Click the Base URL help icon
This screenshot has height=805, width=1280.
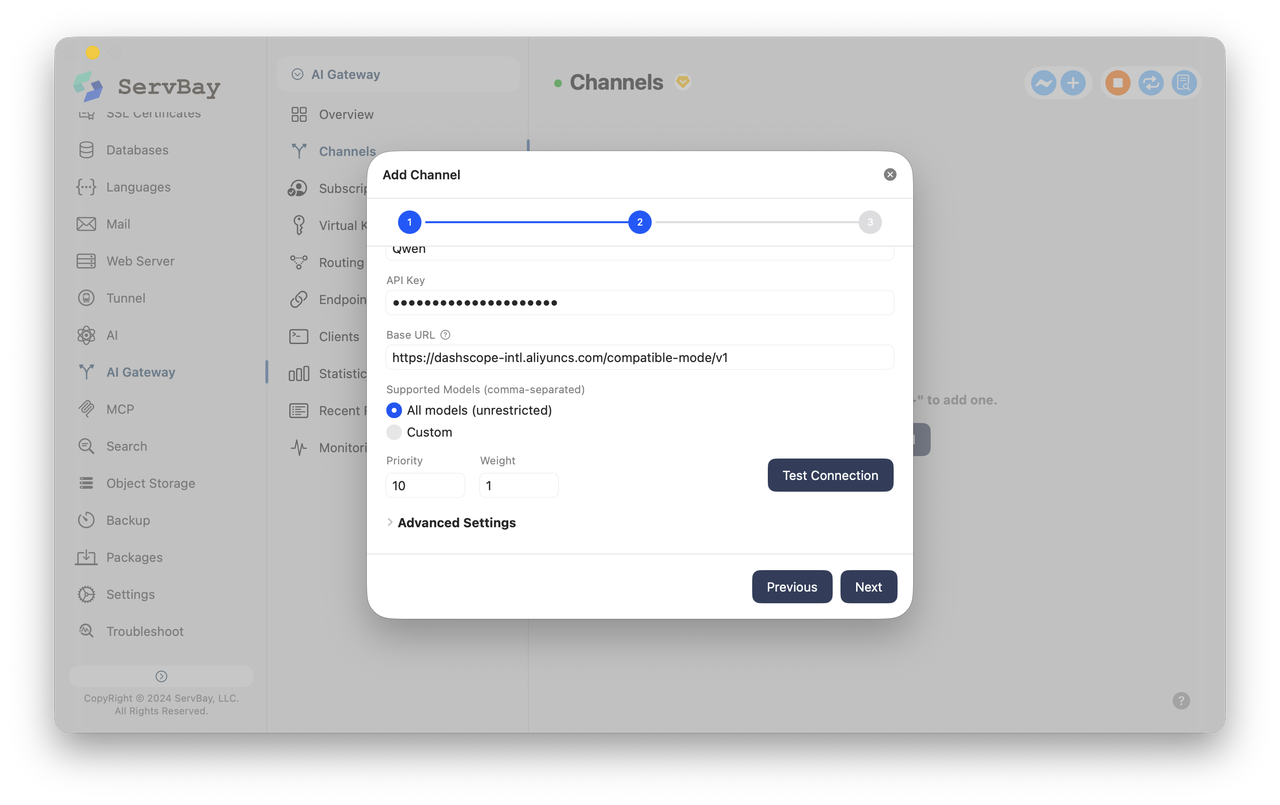tap(446, 335)
